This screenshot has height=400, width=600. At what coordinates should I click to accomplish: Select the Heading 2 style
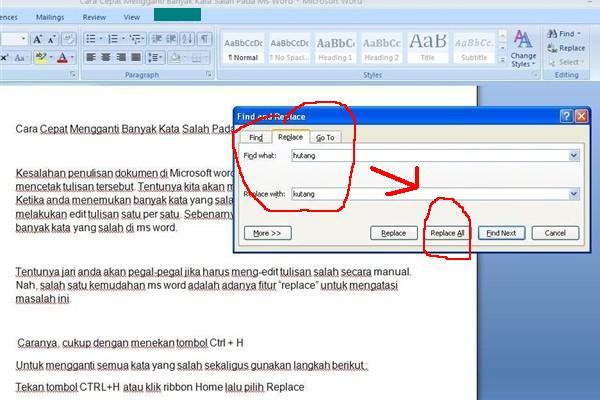pos(382,48)
